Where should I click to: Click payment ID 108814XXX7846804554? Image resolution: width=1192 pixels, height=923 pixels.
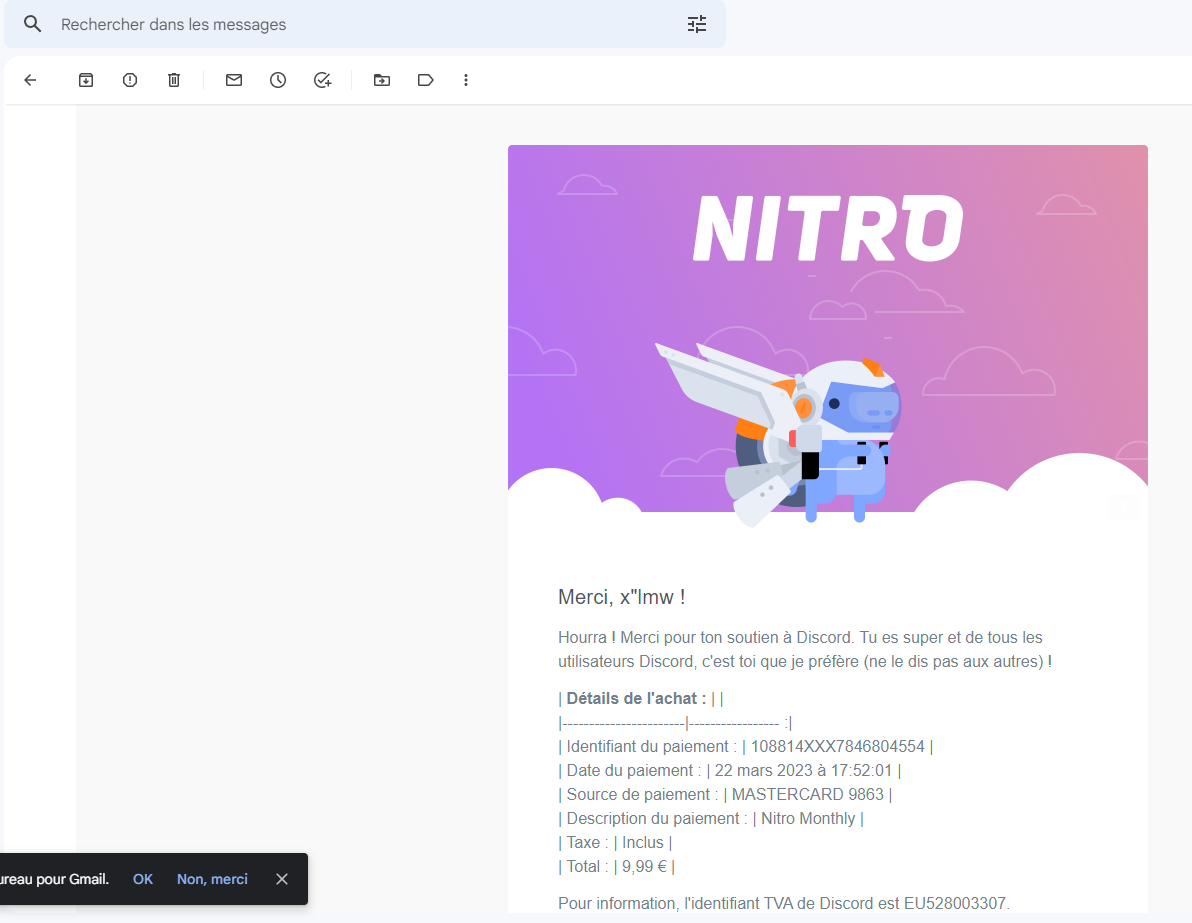838,747
